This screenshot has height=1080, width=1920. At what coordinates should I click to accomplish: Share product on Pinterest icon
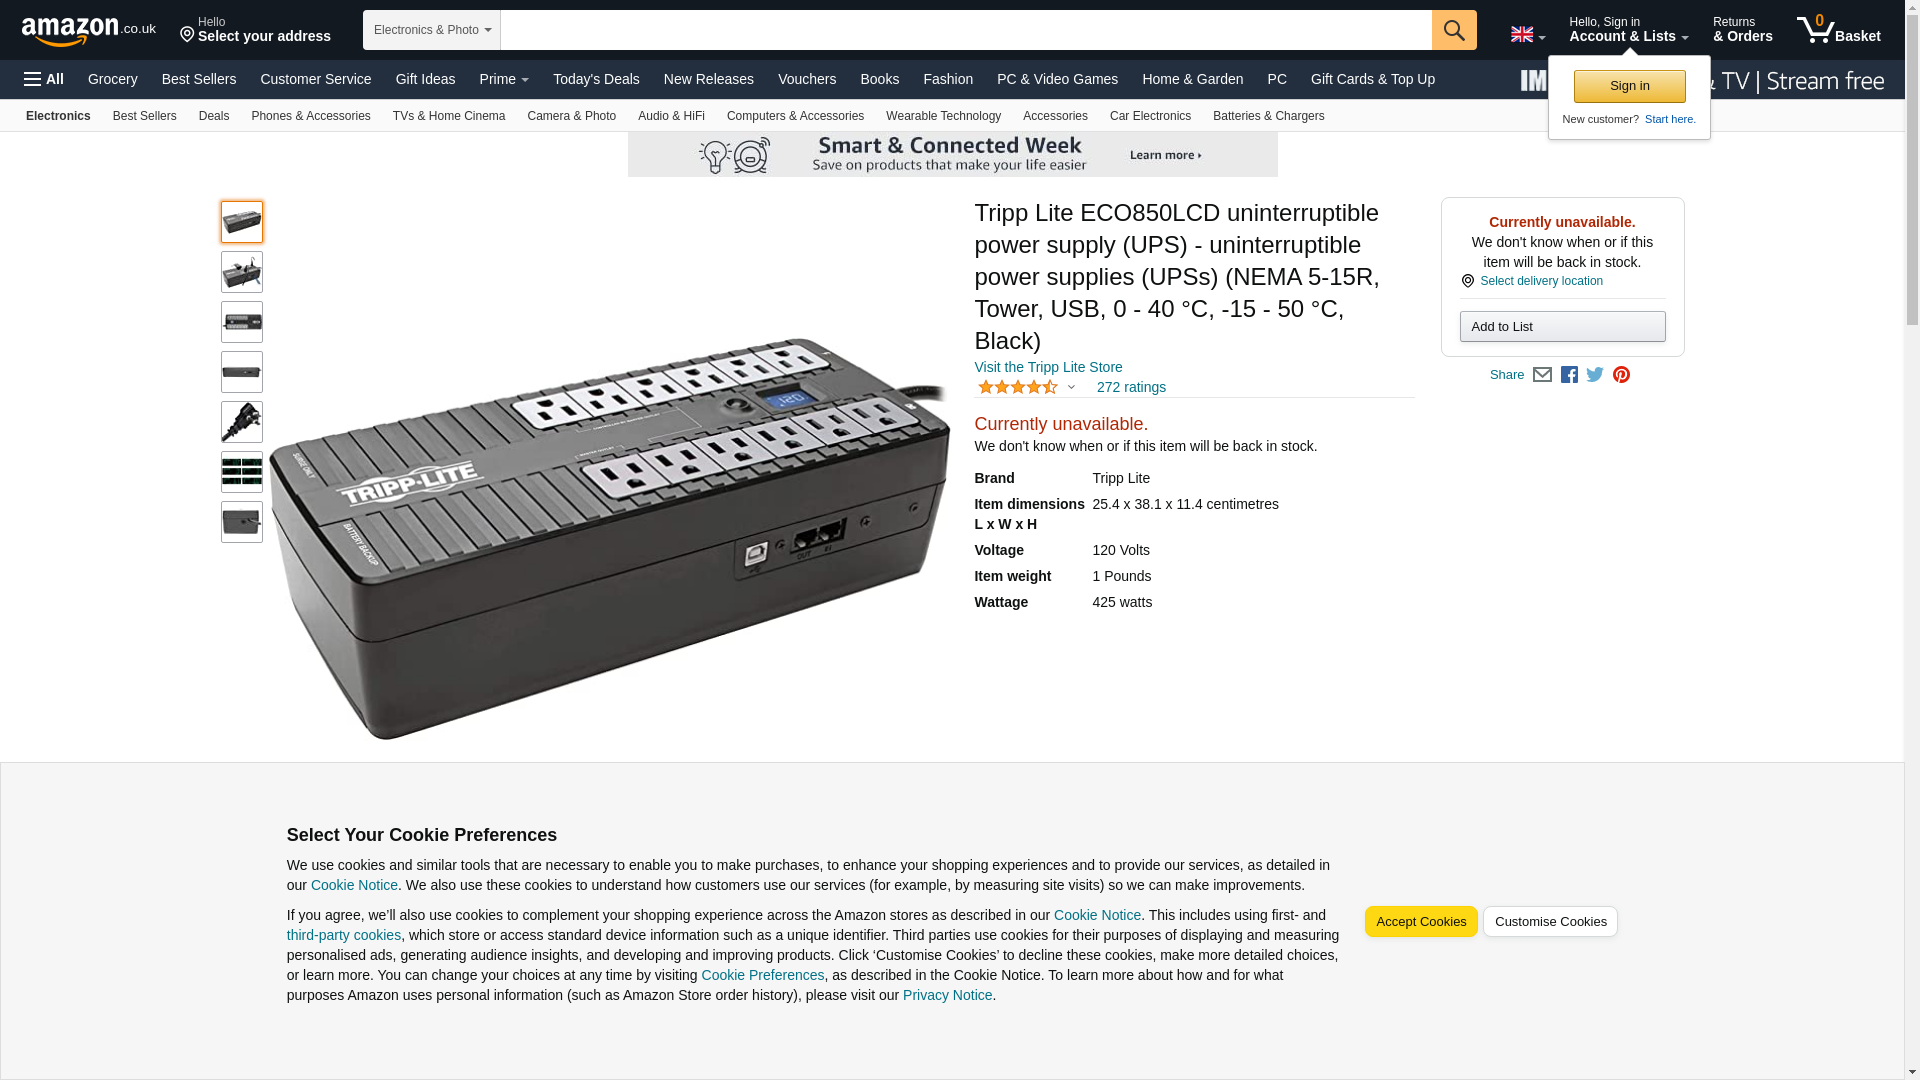tap(1621, 375)
